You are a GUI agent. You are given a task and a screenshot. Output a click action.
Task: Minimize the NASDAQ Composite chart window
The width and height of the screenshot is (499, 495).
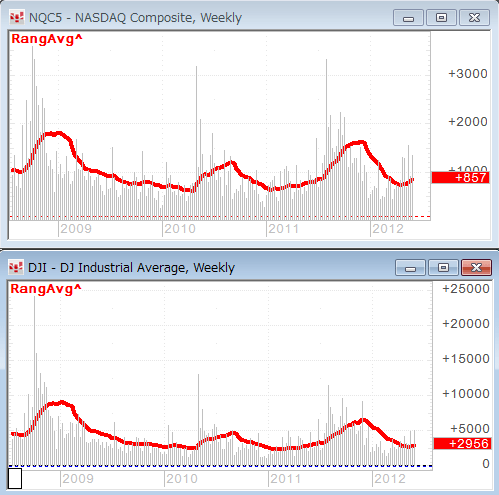click(x=408, y=18)
